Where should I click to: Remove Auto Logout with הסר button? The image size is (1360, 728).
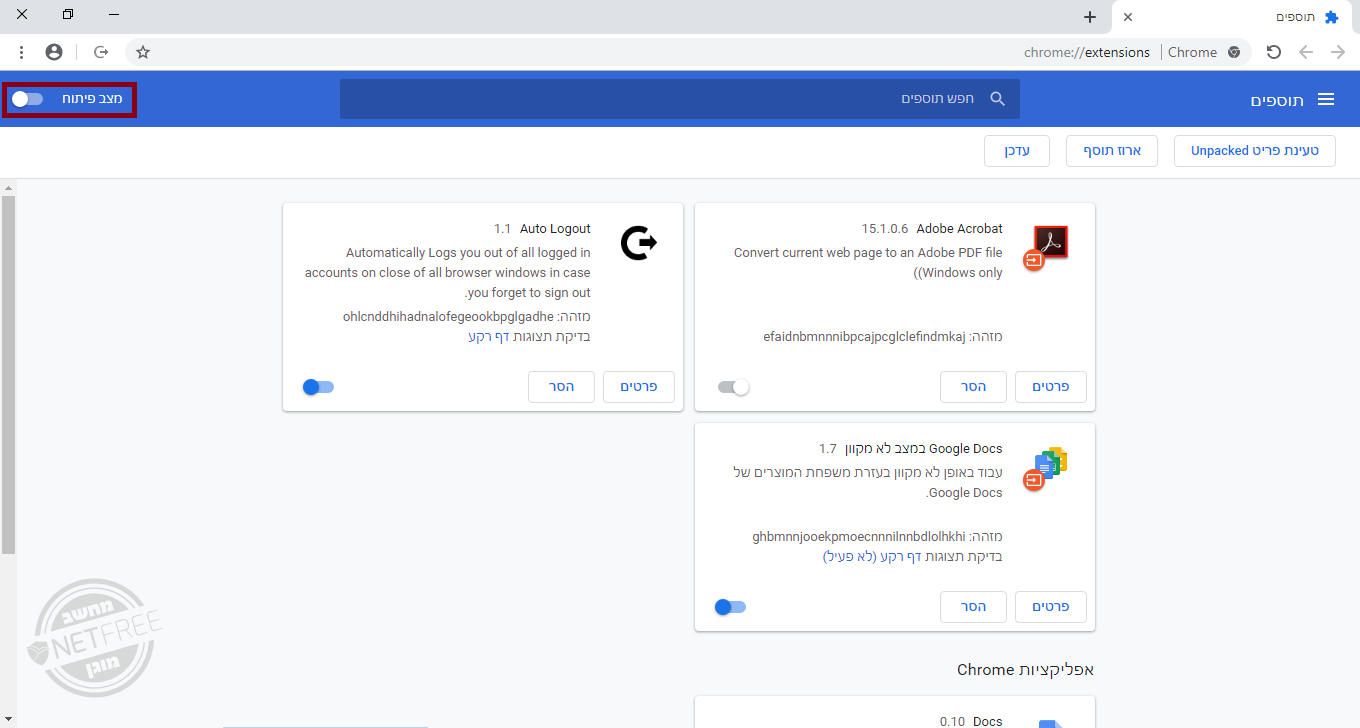coord(562,387)
